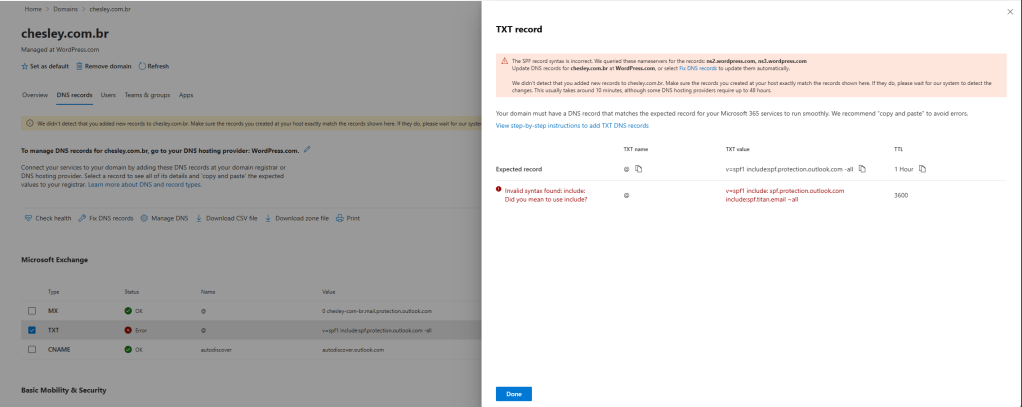Edit DNS hosting provider pencil icon
Image resolution: width=1022 pixels, height=407 pixels.
click(x=307, y=150)
